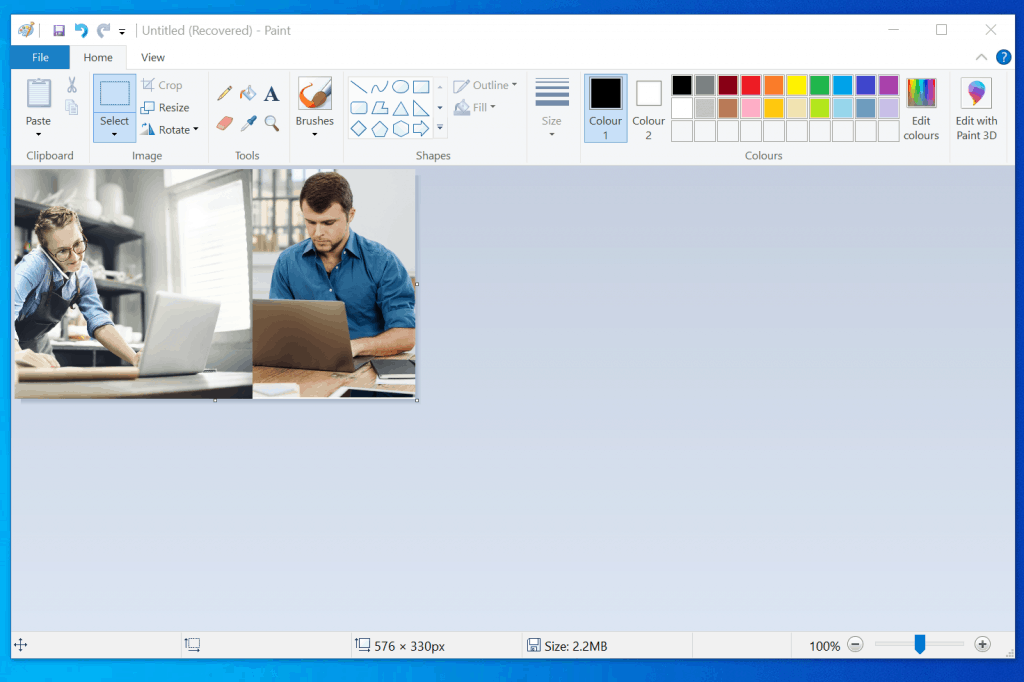Pick the yellow colour swatch

pos(797,86)
